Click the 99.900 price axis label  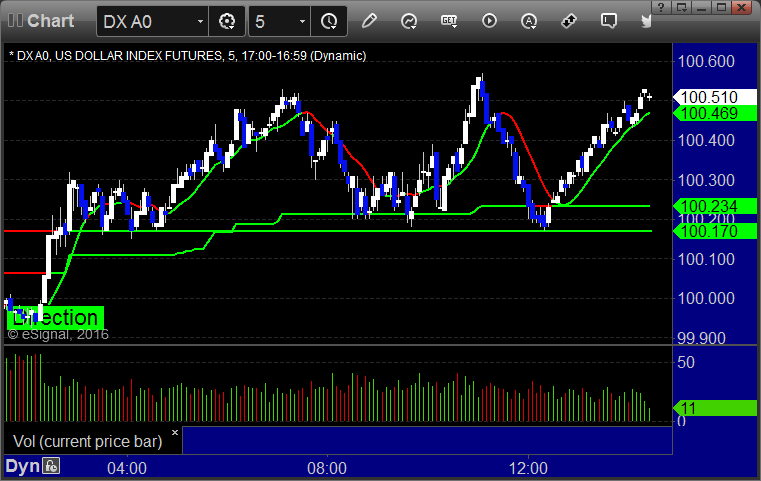tap(701, 338)
